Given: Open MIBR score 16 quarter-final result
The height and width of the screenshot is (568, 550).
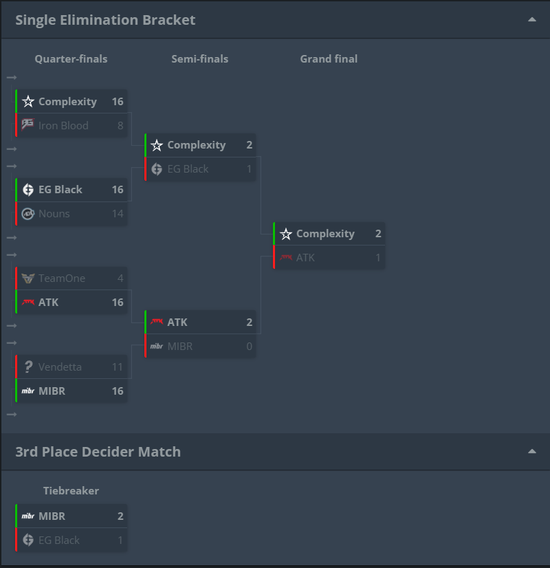Looking at the screenshot, I should click(x=117, y=391).
